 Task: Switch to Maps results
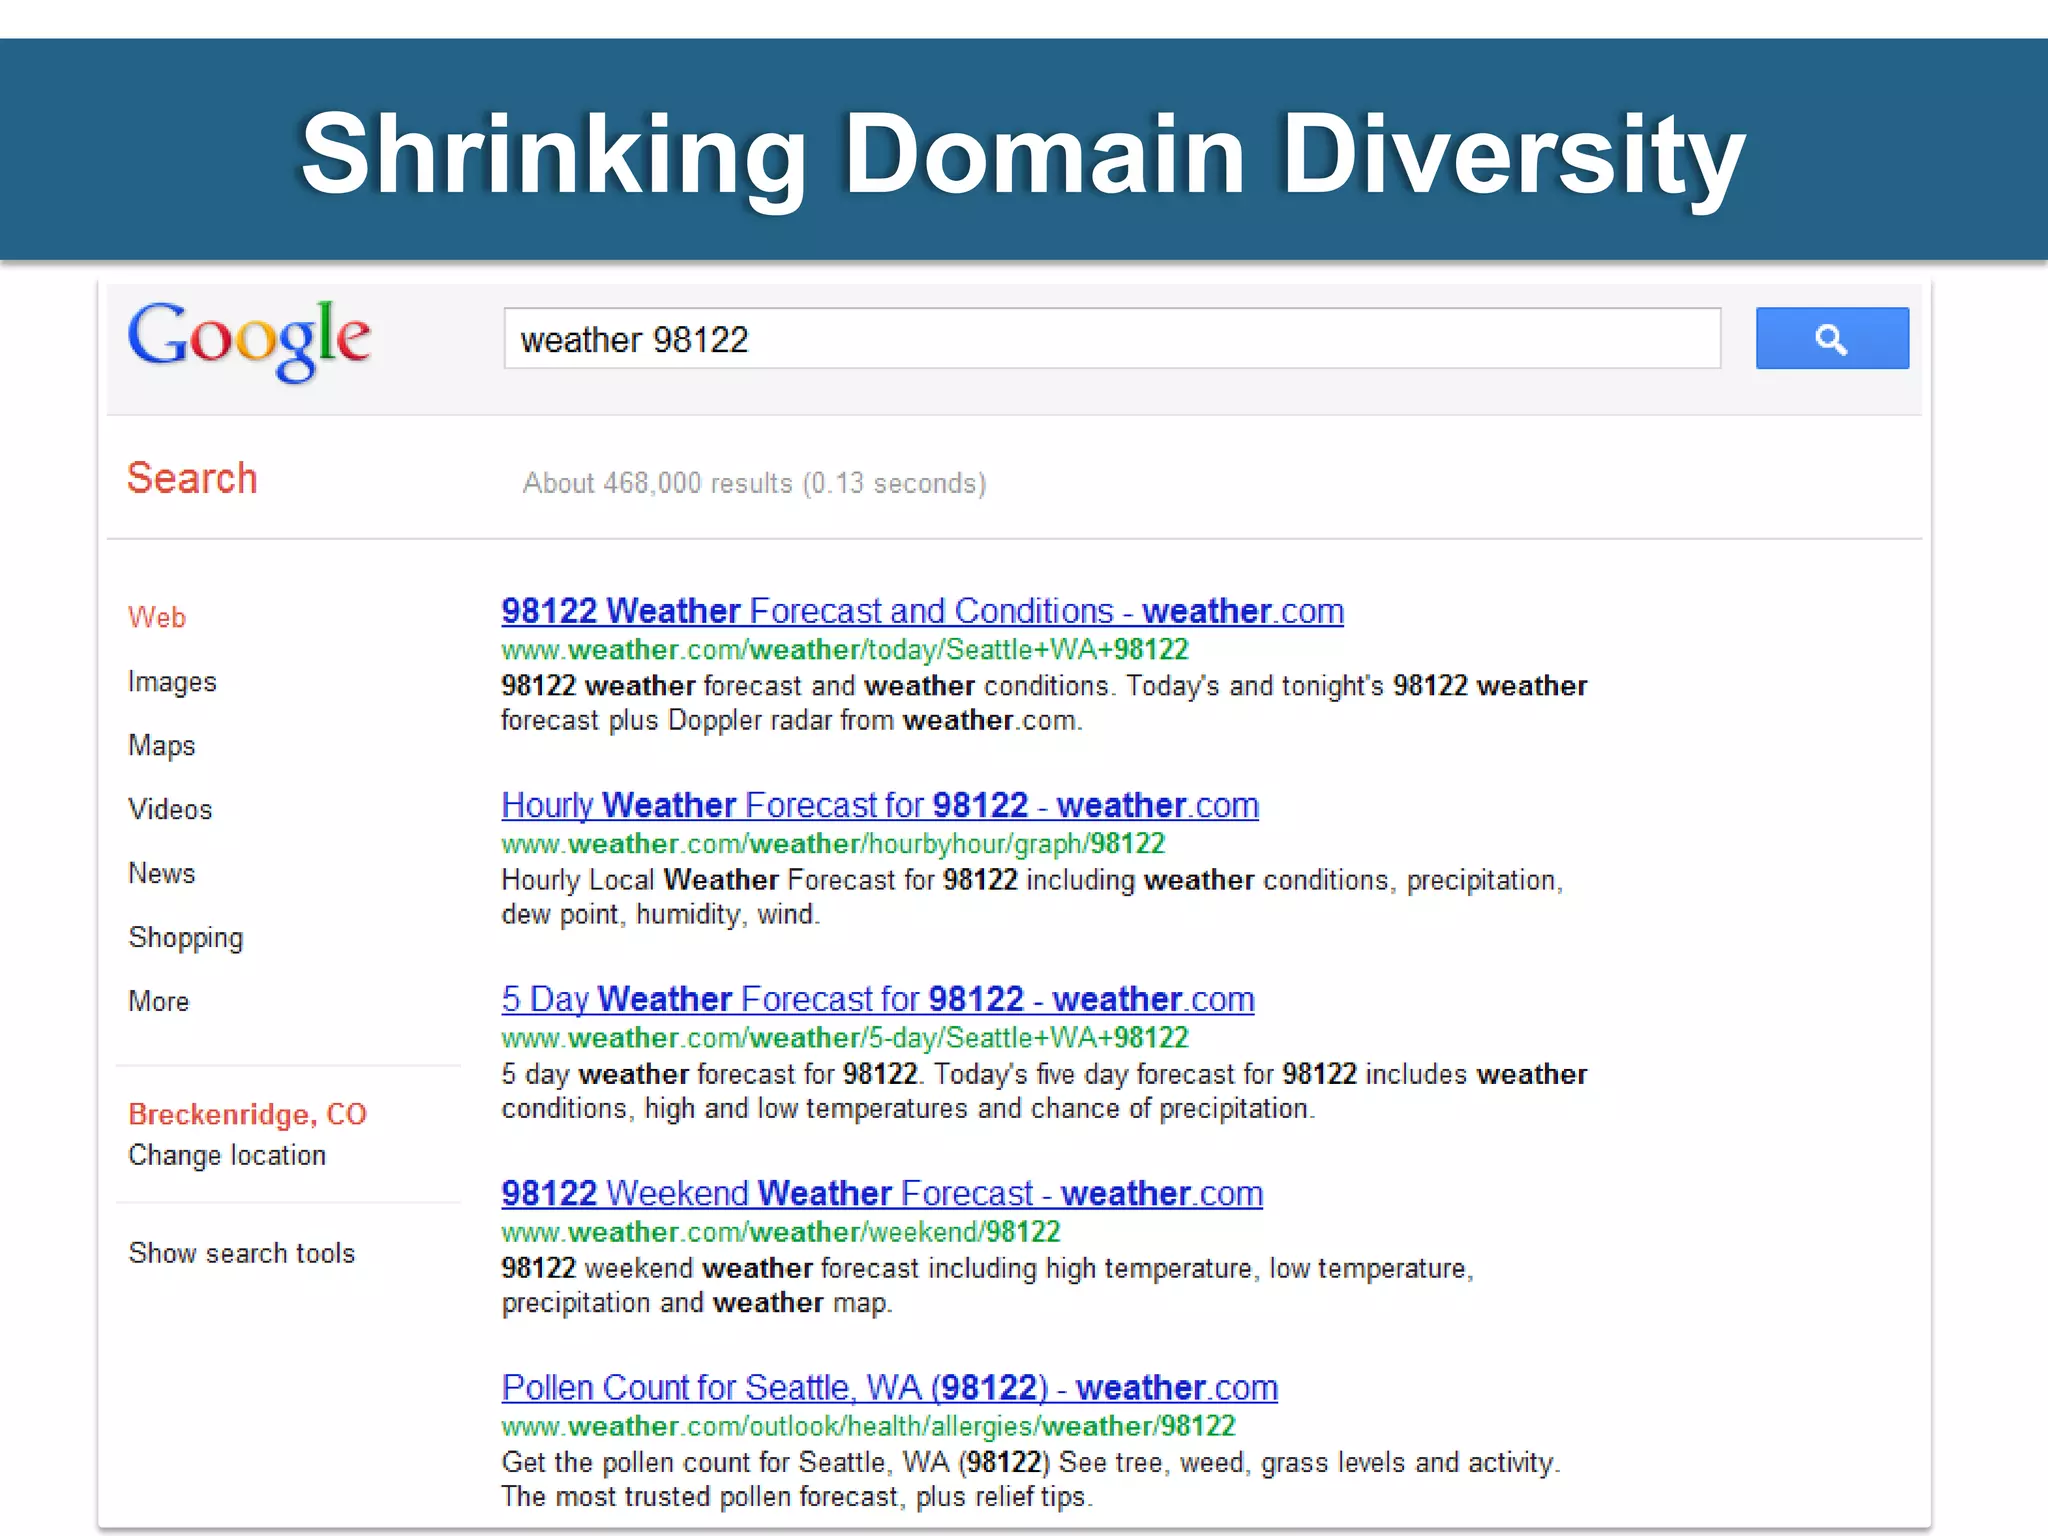[x=161, y=746]
